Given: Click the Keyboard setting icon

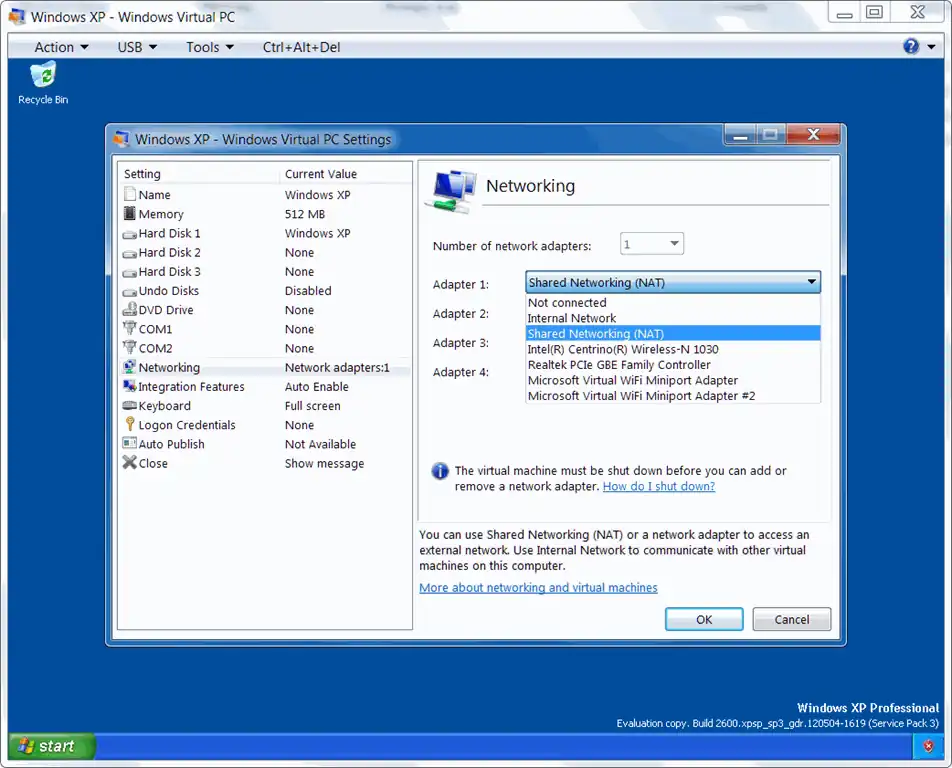Looking at the screenshot, I should pyautogui.click(x=129, y=406).
